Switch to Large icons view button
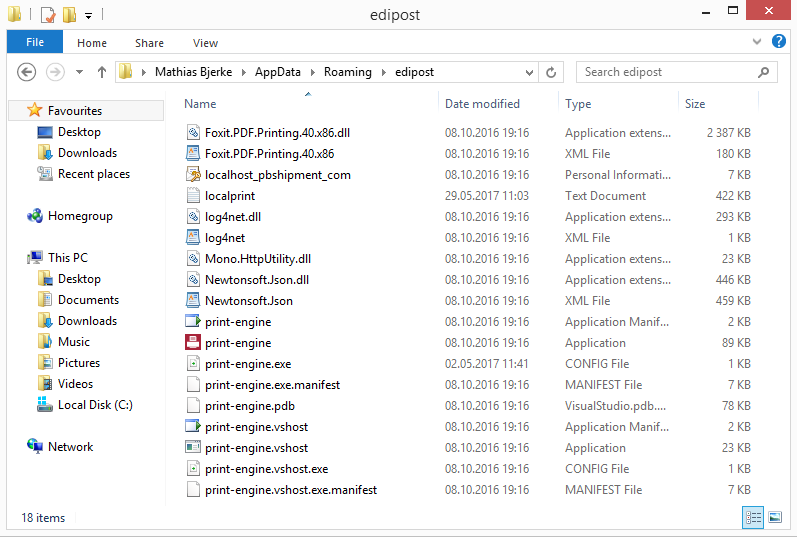797x537 pixels. coord(775,518)
